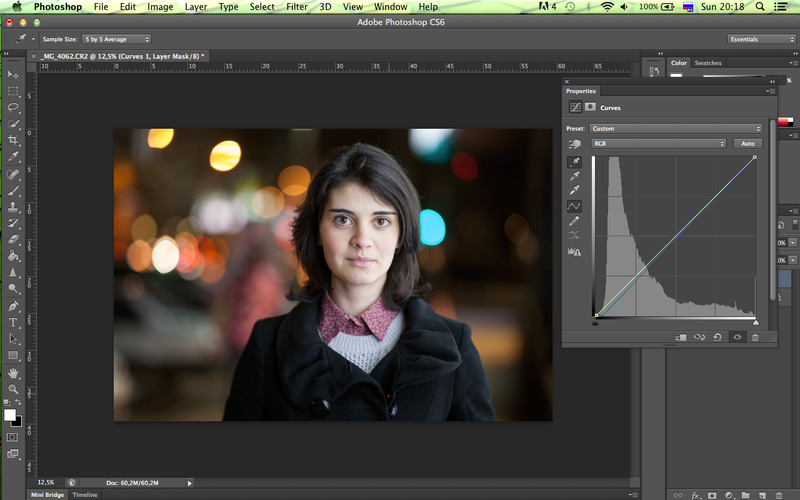Viewport: 800px width, 500px height.
Task: Open the Preset dropdown showing Custom
Action: [676, 128]
